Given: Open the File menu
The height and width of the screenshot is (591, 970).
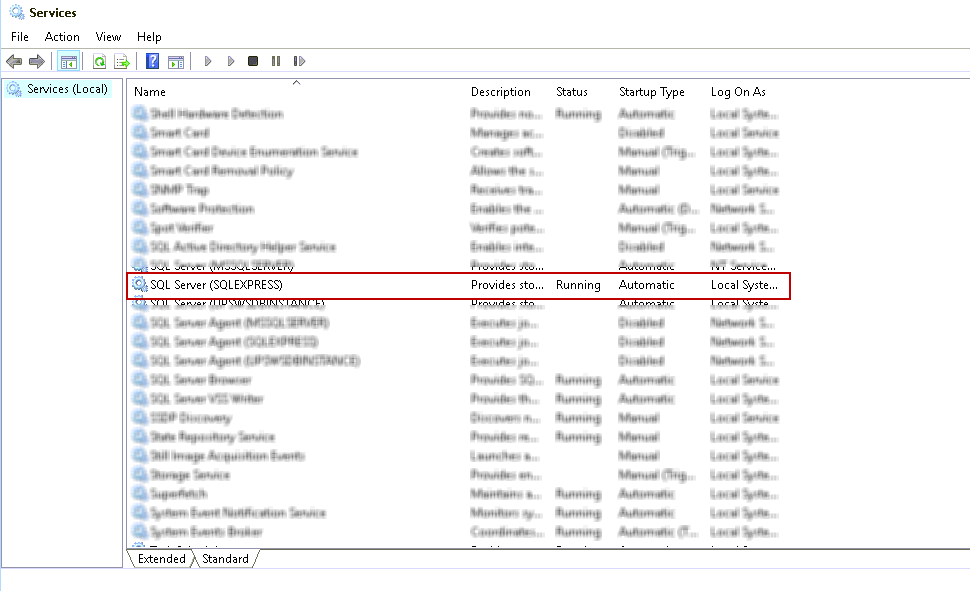Looking at the screenshot, I should 20,37.
